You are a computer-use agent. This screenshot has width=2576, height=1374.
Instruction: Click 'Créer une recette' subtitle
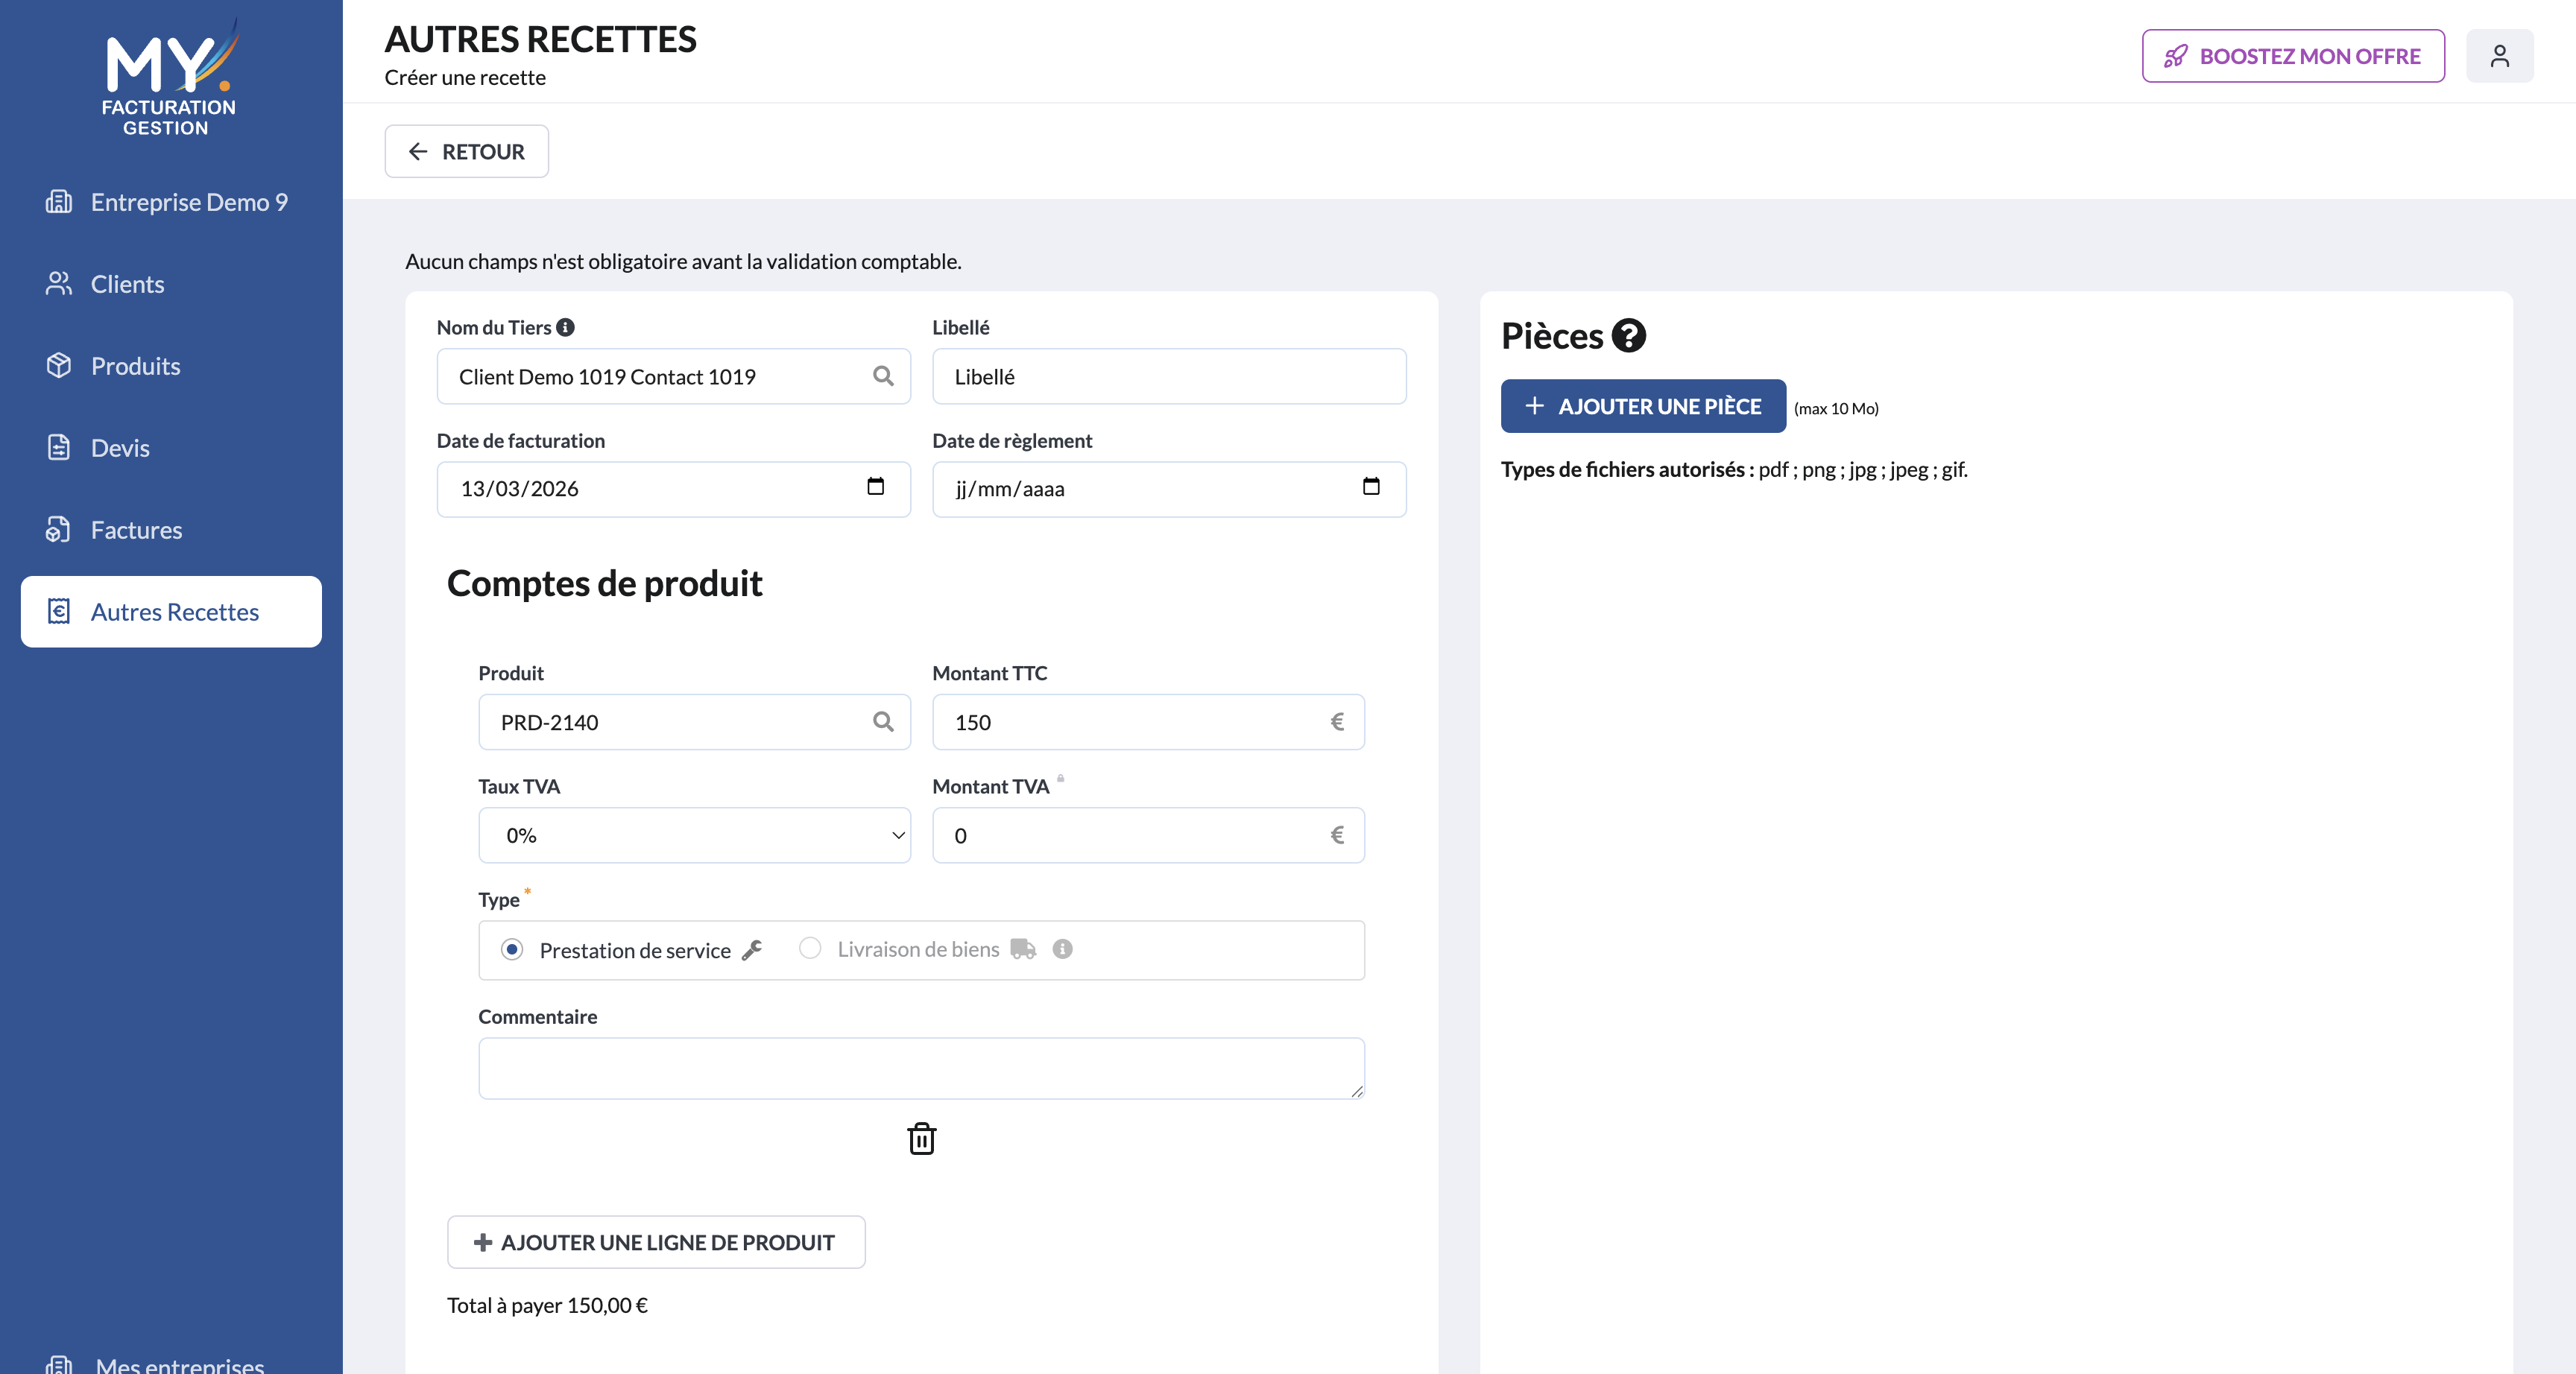(465, 77)
